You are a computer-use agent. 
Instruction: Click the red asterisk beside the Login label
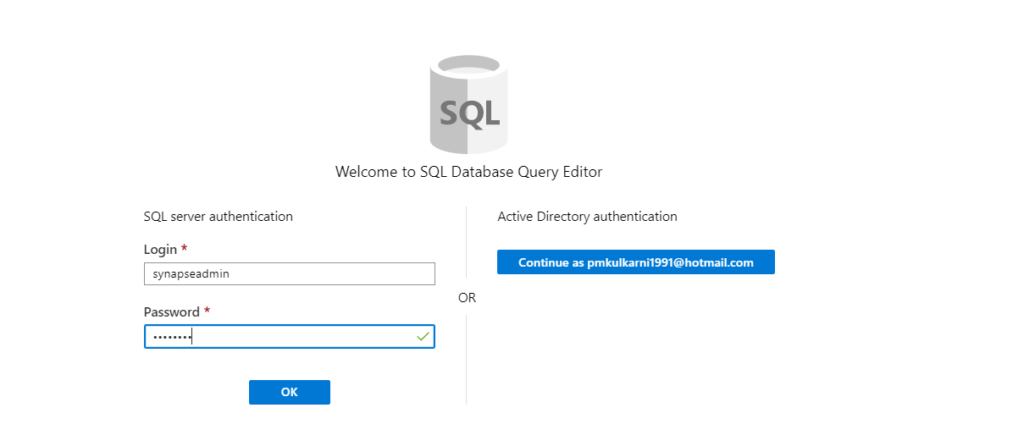click(184, 248)
